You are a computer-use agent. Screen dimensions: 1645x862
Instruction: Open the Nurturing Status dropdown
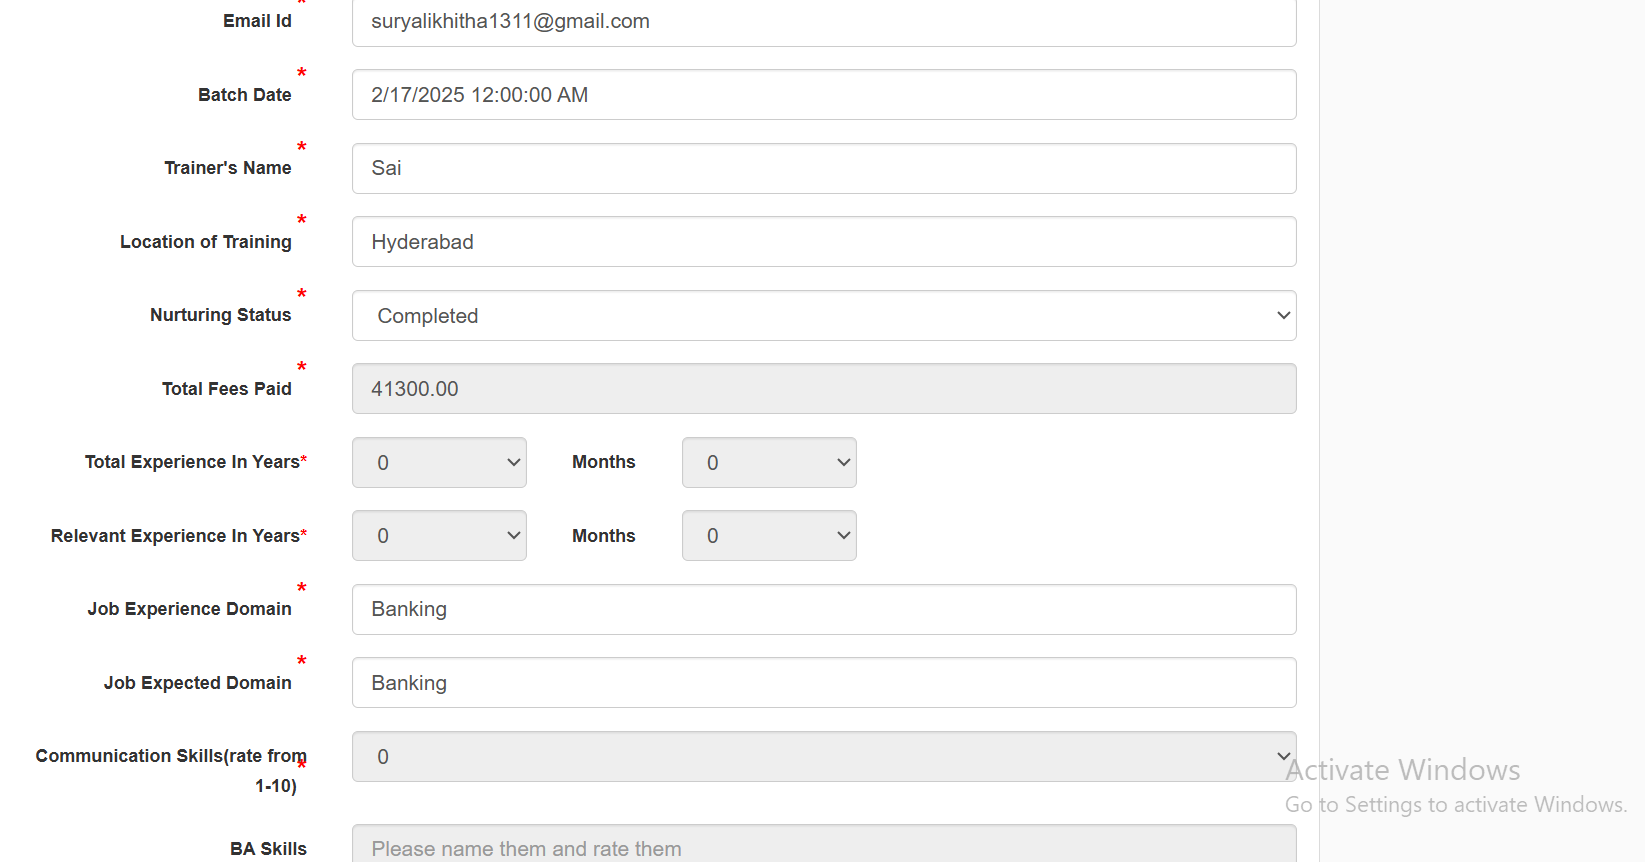click(x=823, y=316)
